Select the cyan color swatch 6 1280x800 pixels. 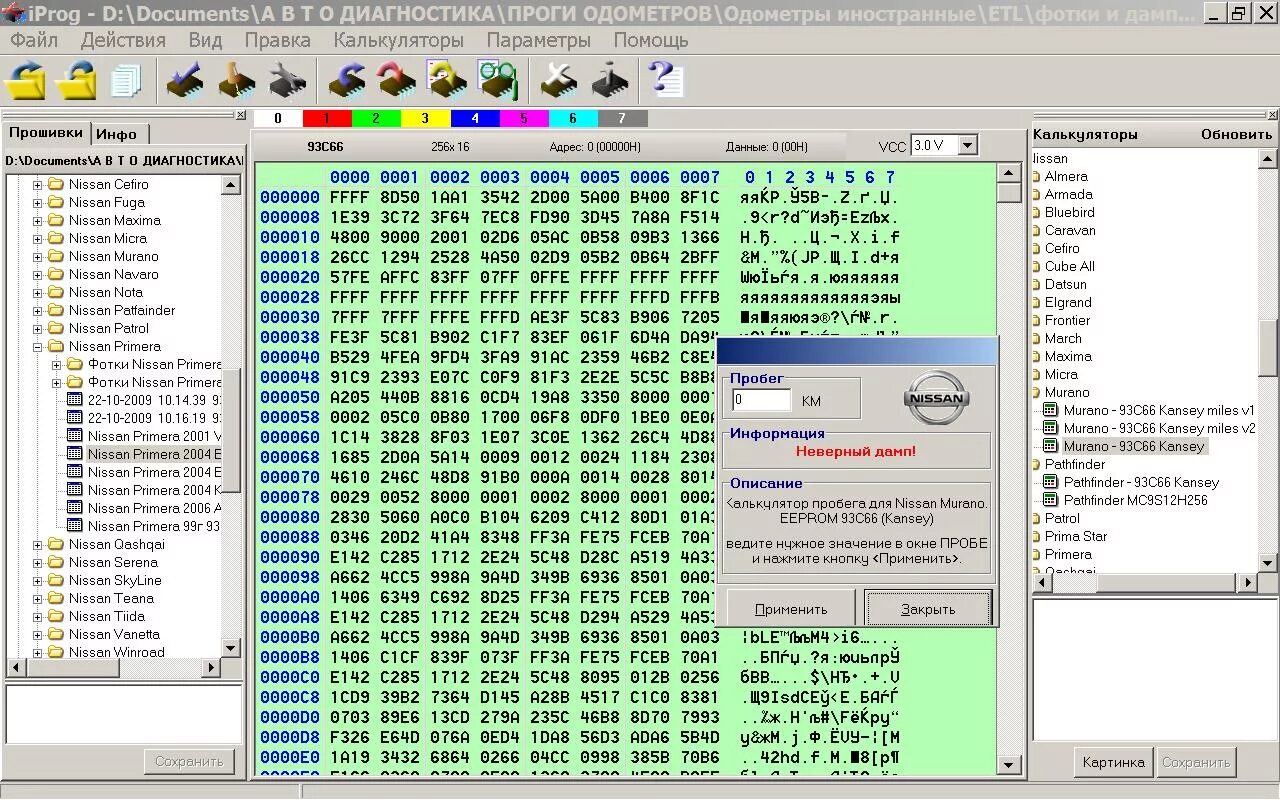click(x=573, y=118)
